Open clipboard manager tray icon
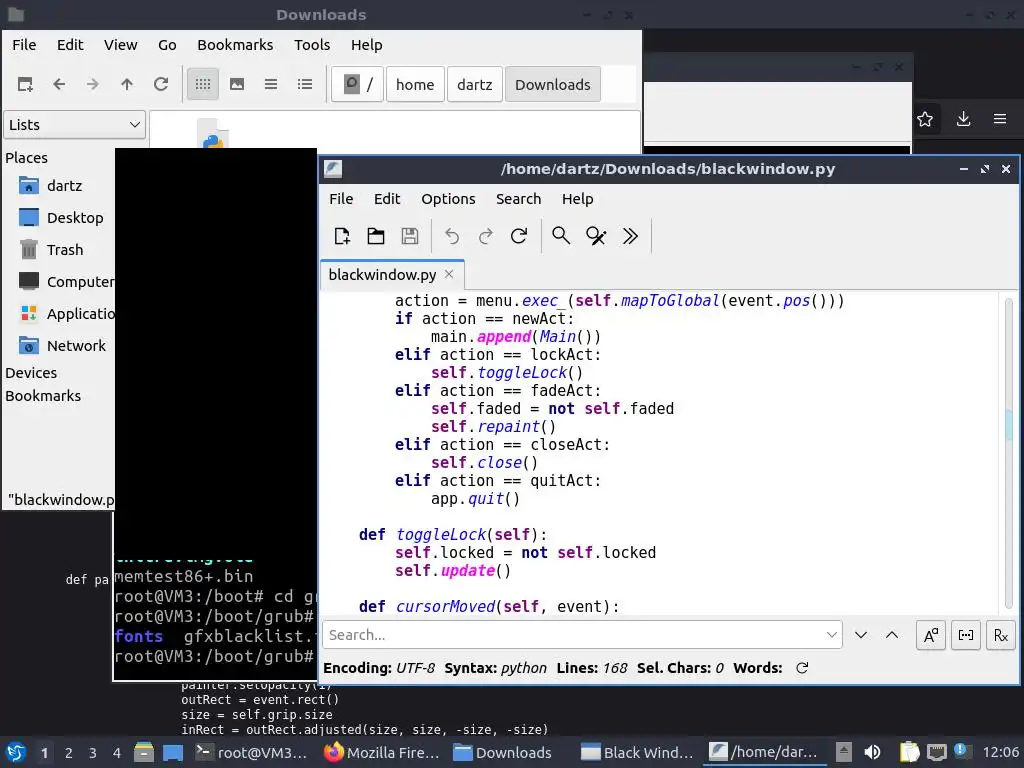 [908, 752]
